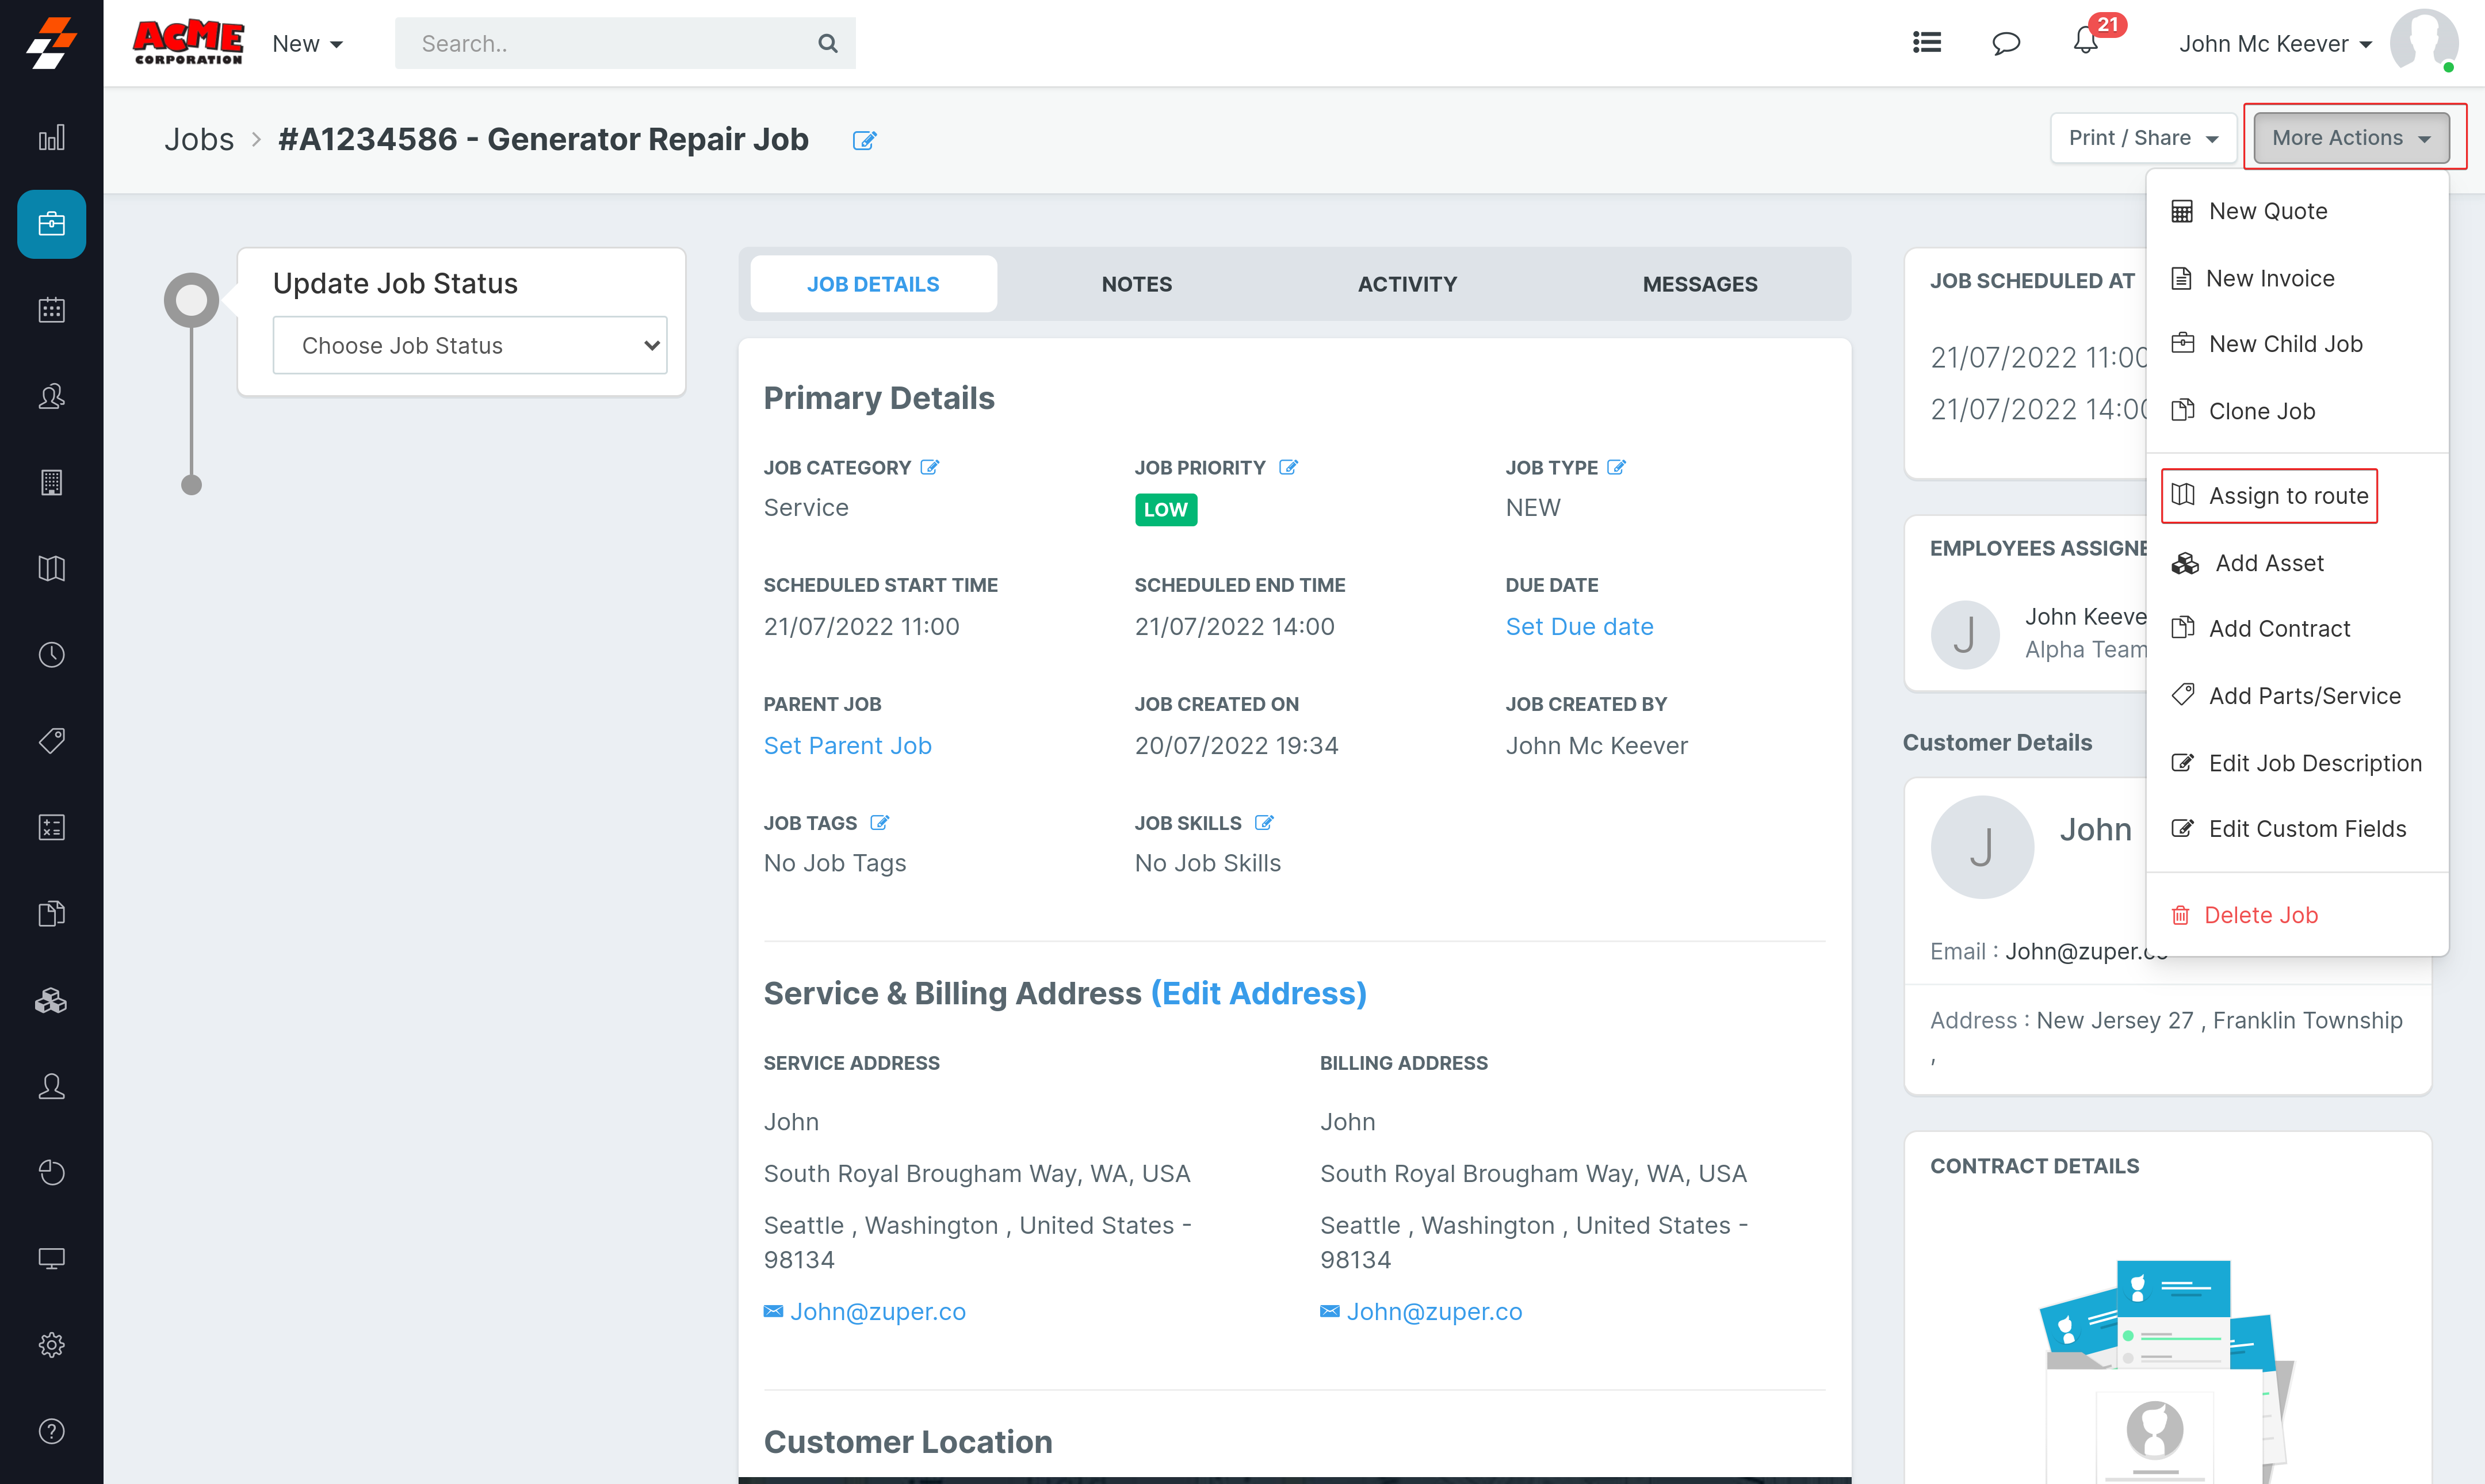
Task: Edit Job Priority pencil icon
Action: tap(1288, 467)
